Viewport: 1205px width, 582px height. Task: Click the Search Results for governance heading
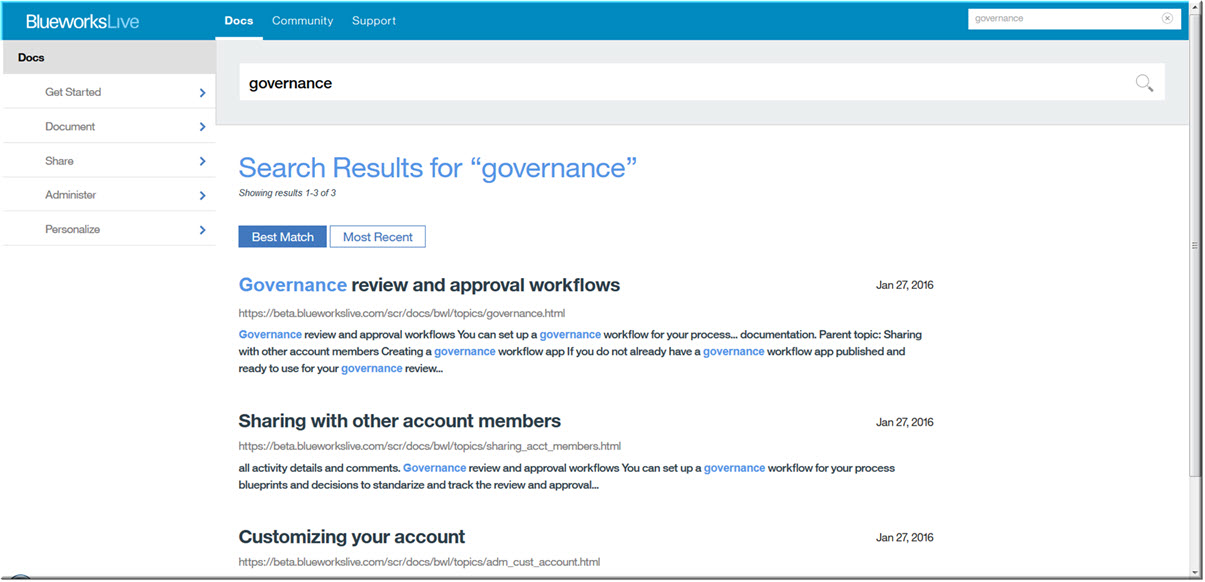tap(438, 167)
